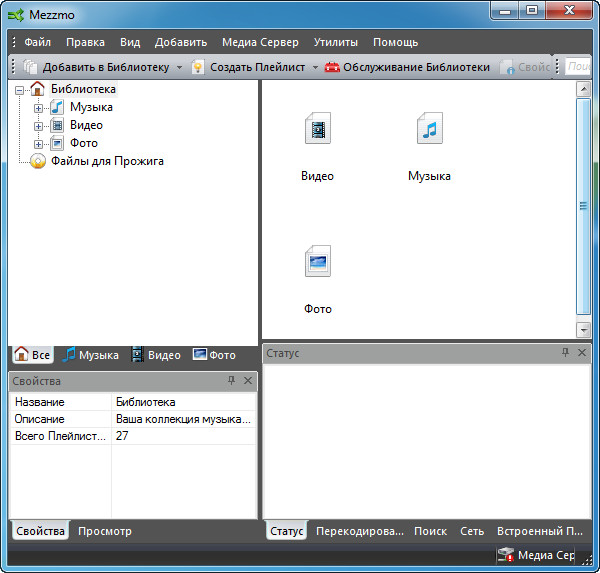The image size is (600, 573).
Task: Click the Добавить в Библиотеку button
Action: point(96,67)
